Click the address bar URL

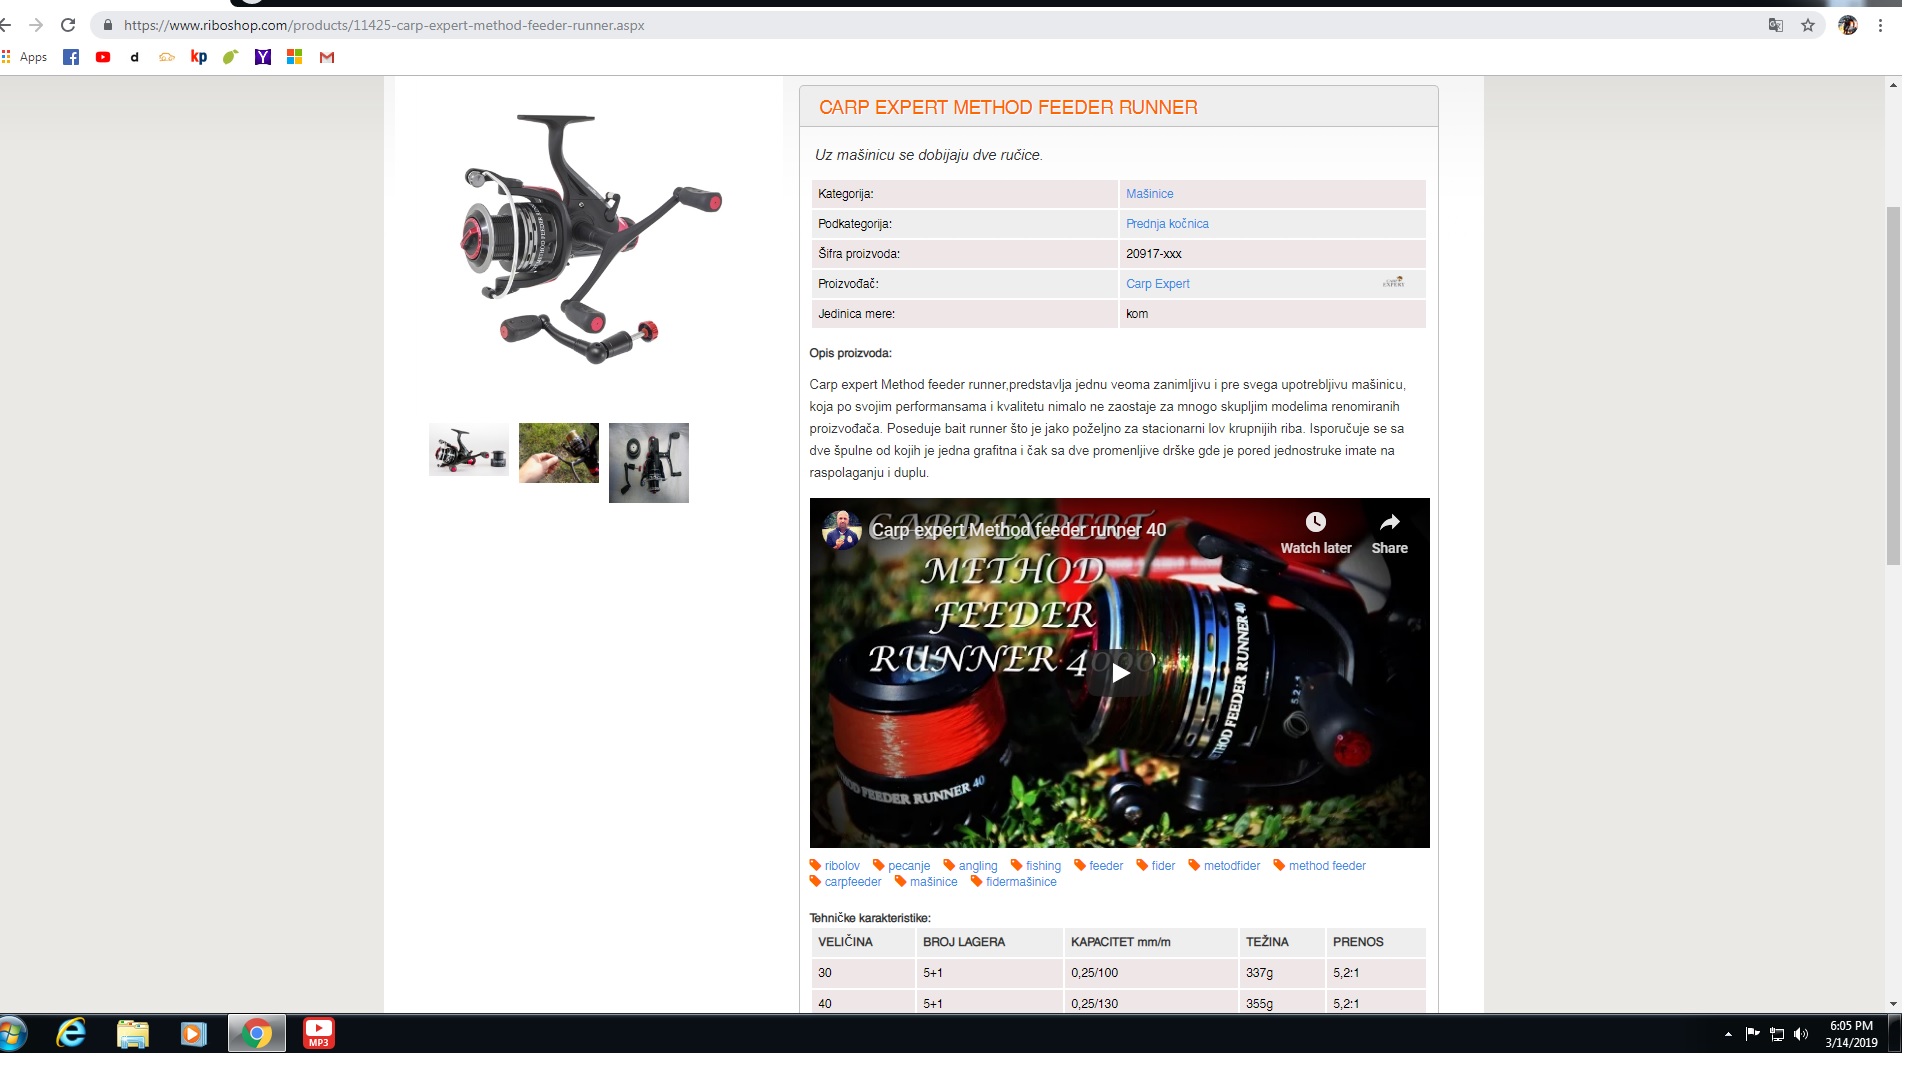coord(384,25)
